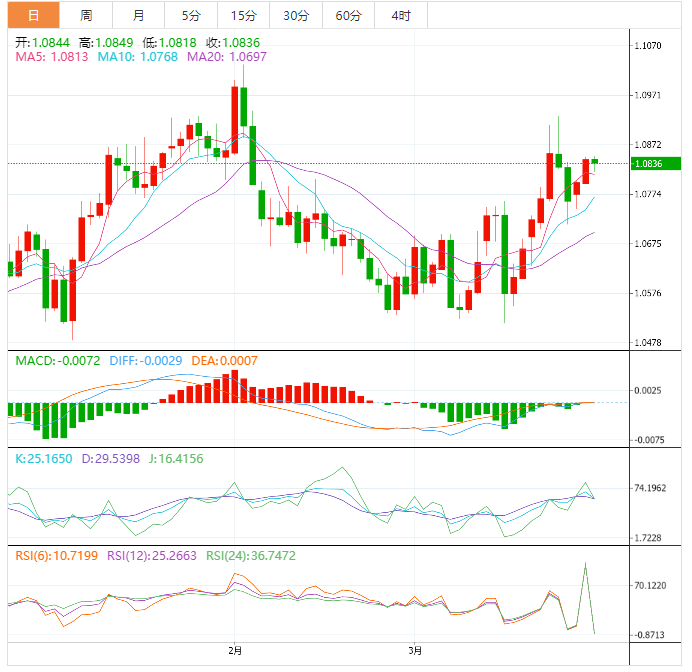The height and width of the screenshot is (672, 692).
Task: Click the green 1.0836 current price tag
Action: pos(655,163)
